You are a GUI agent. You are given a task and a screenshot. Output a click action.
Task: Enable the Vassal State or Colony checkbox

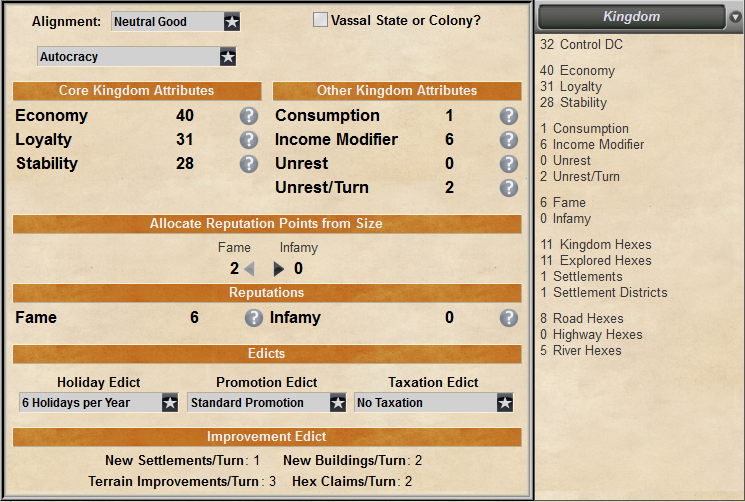tap(320, 20)
